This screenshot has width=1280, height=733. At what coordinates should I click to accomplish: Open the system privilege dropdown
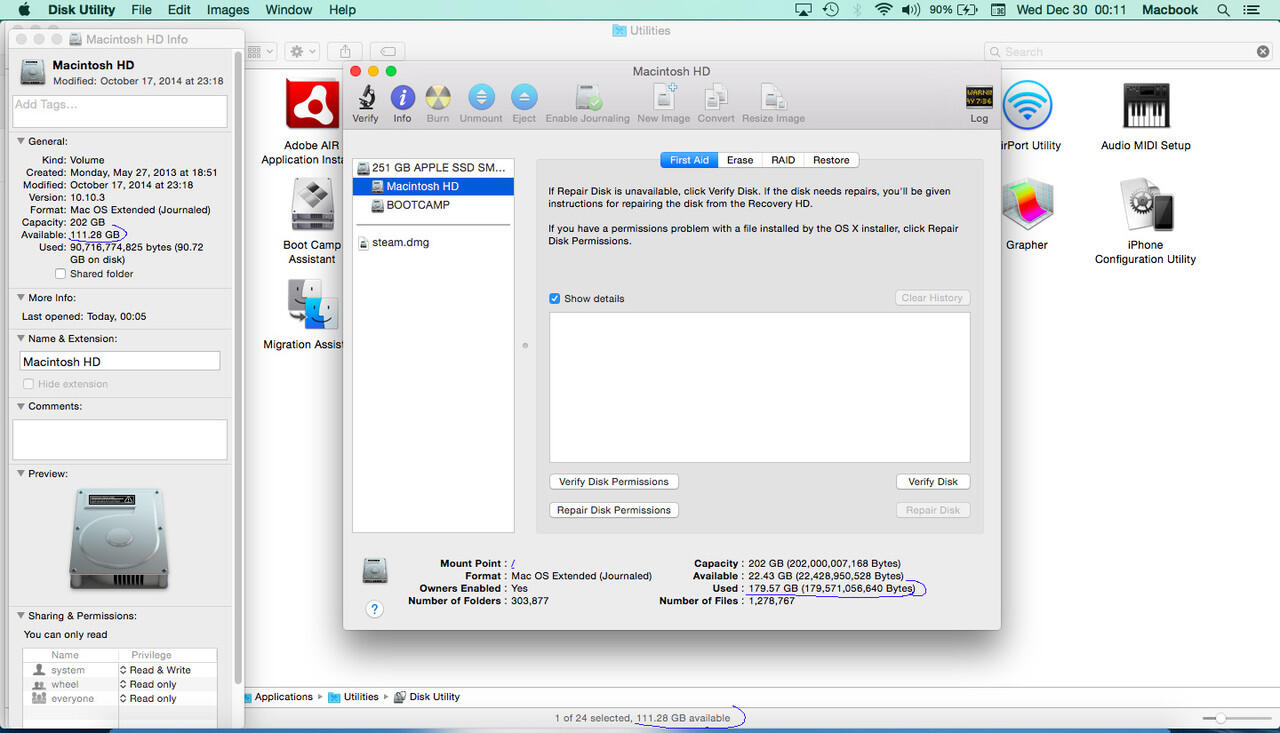coord(156,670)
